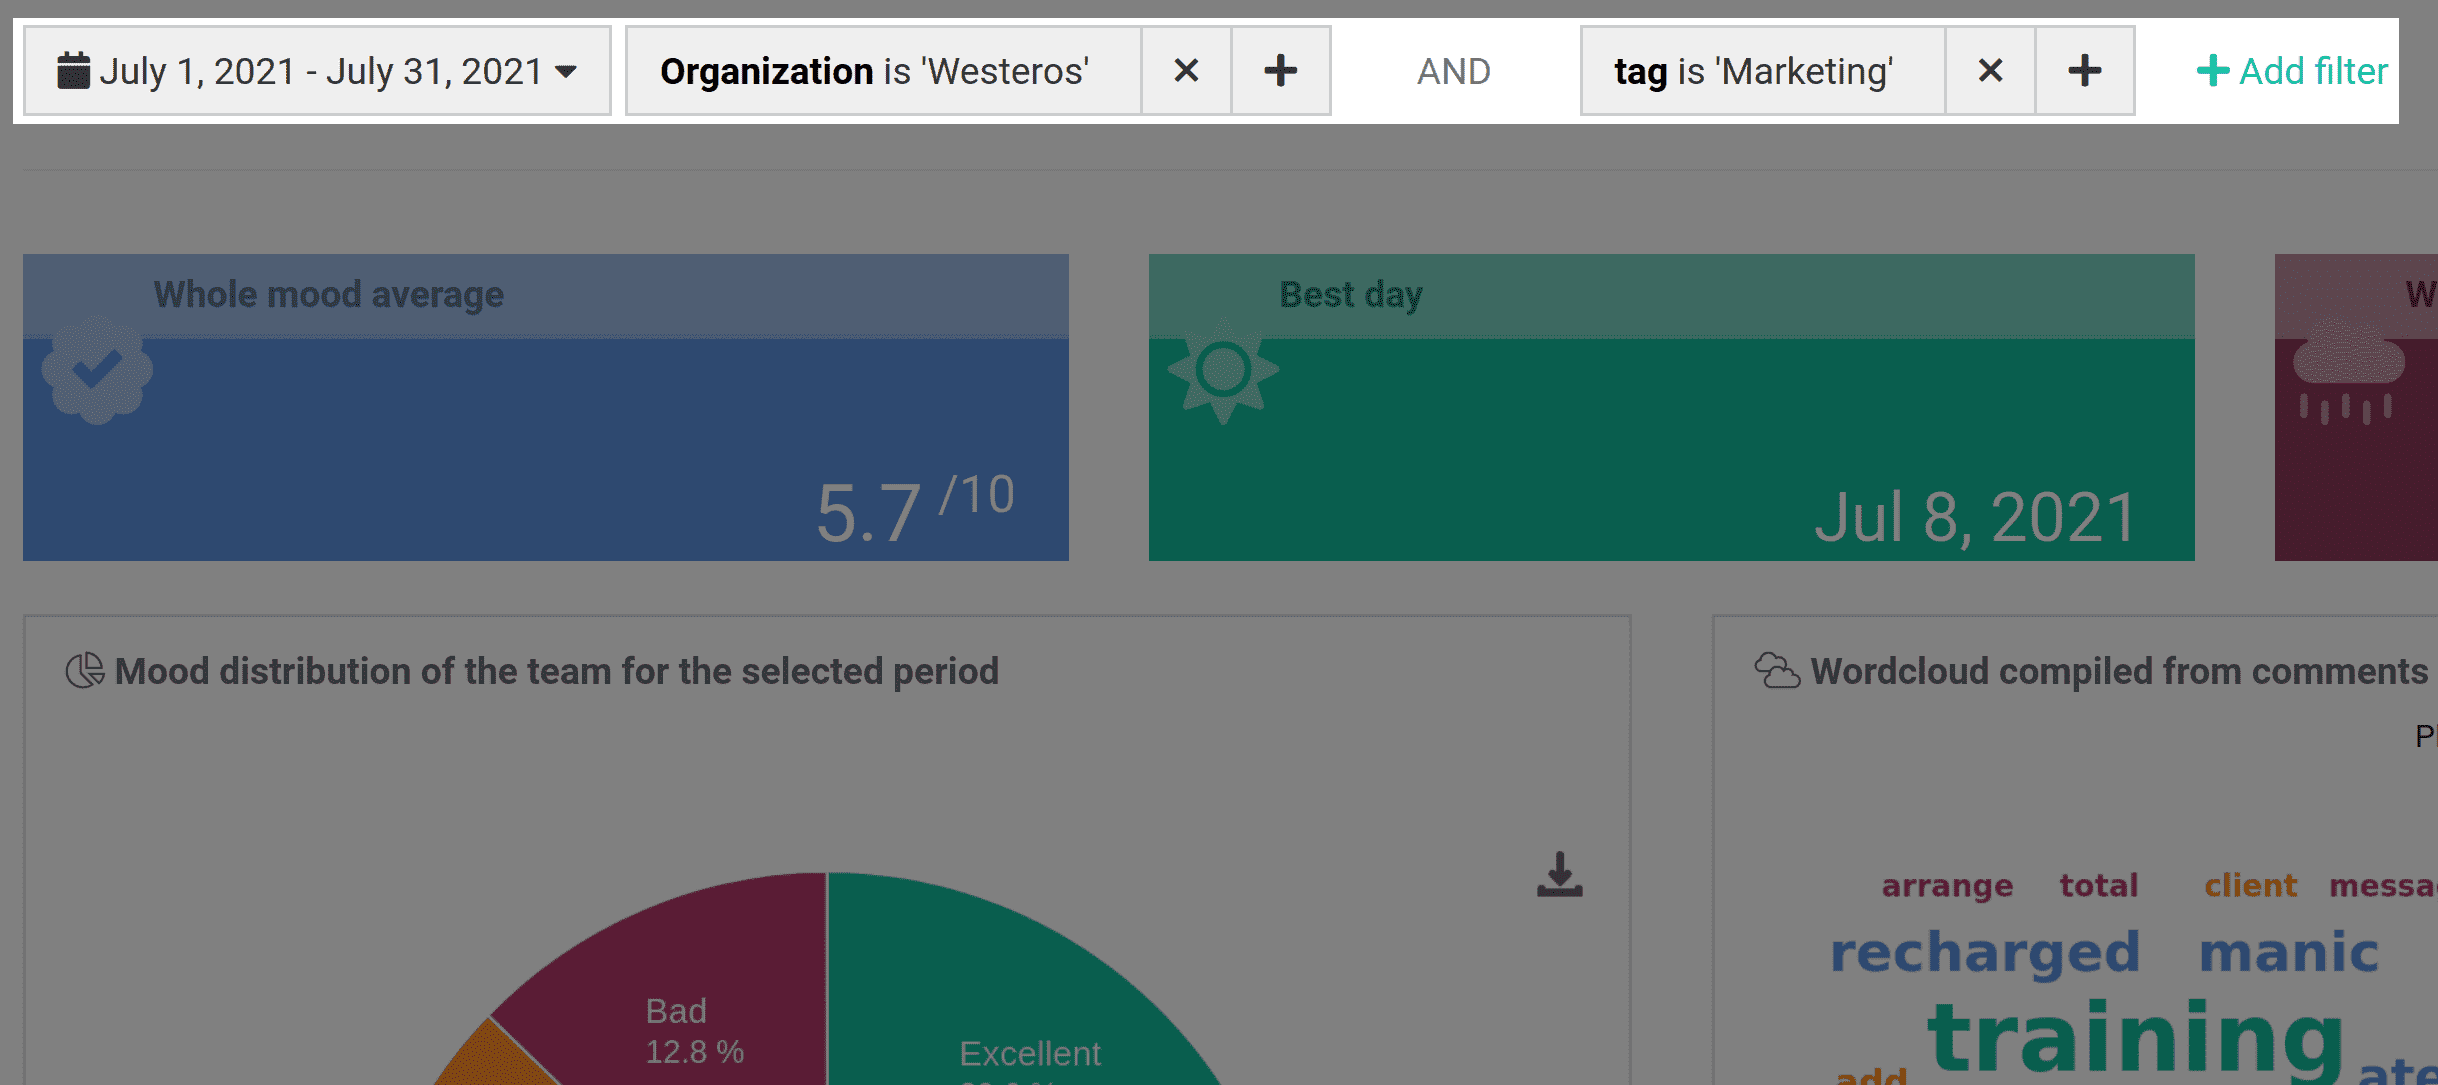Click the sun icon on Best day card
The width and height of the screenshot is (2438, 1085).
coord(1223,371)
